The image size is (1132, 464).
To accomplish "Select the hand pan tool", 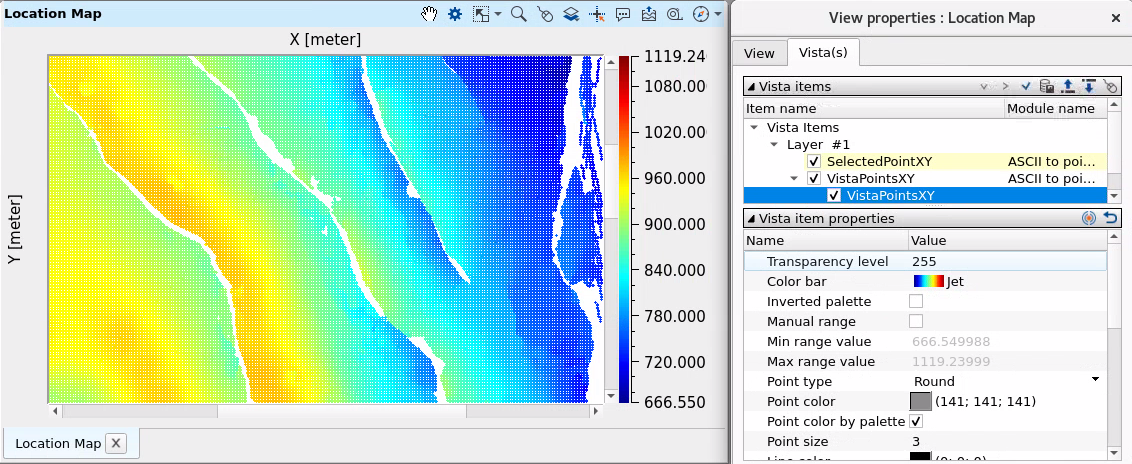I will click(428, 14).
